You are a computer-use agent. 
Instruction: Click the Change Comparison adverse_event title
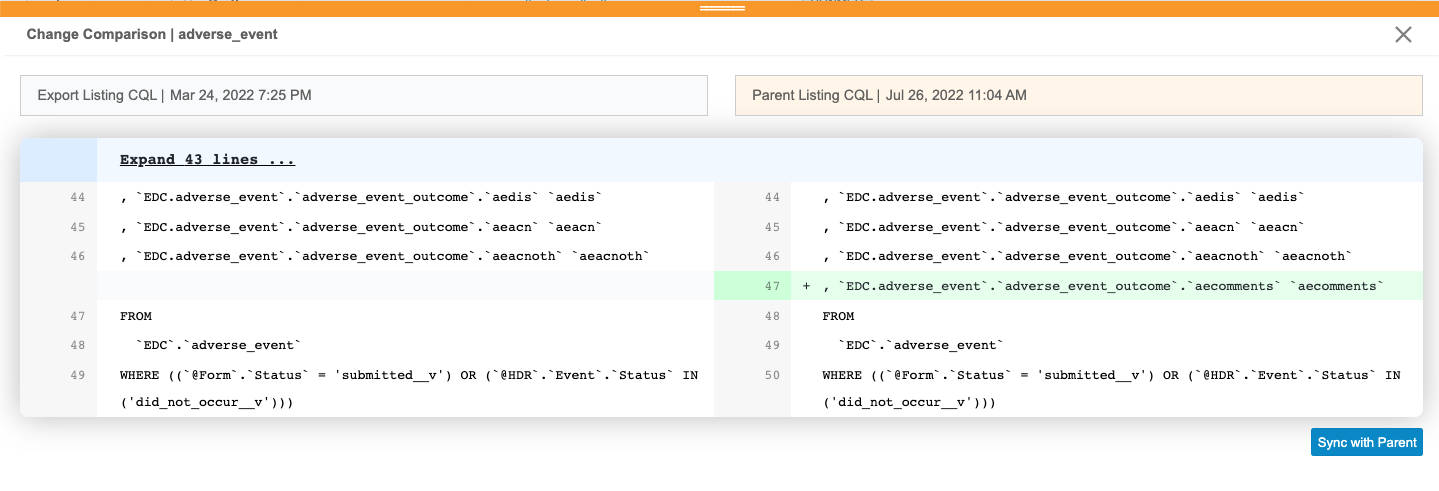(152, 35)
